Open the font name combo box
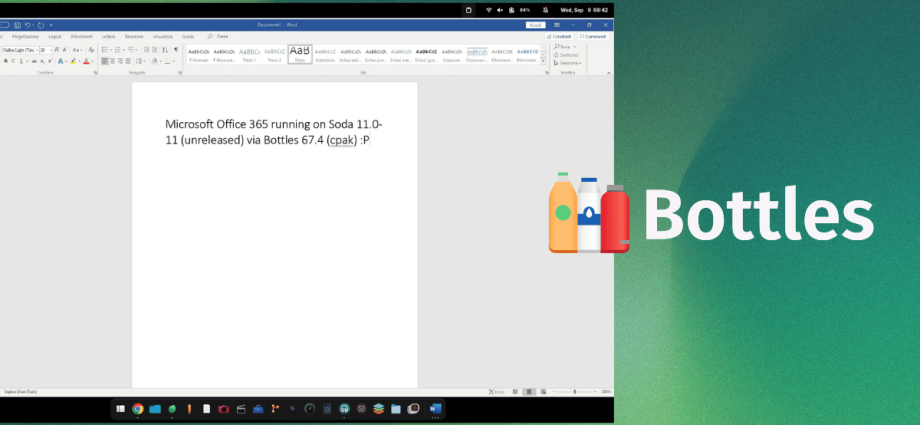This screenshot has height=425, width=920. tap(21, 50)
